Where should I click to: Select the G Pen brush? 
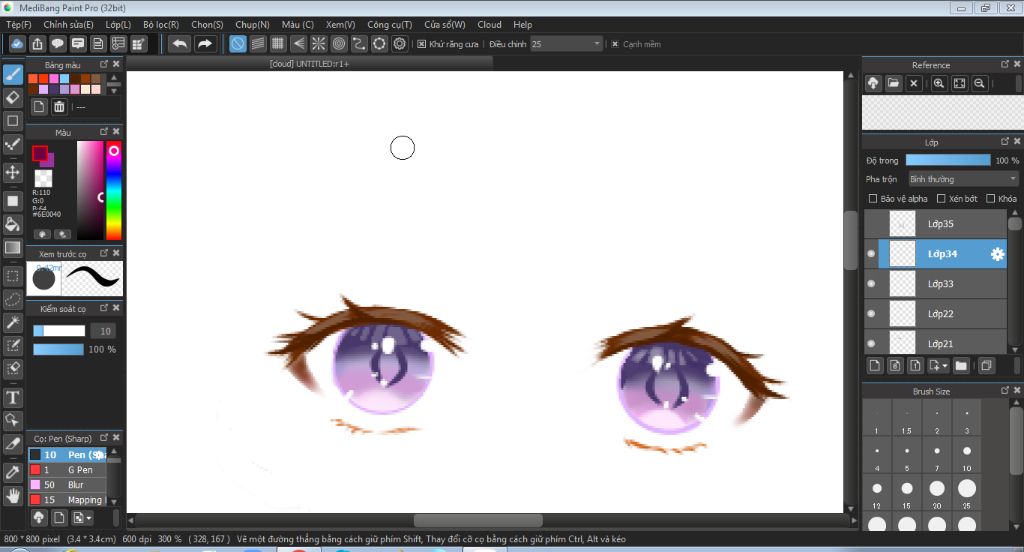(79, 470)
